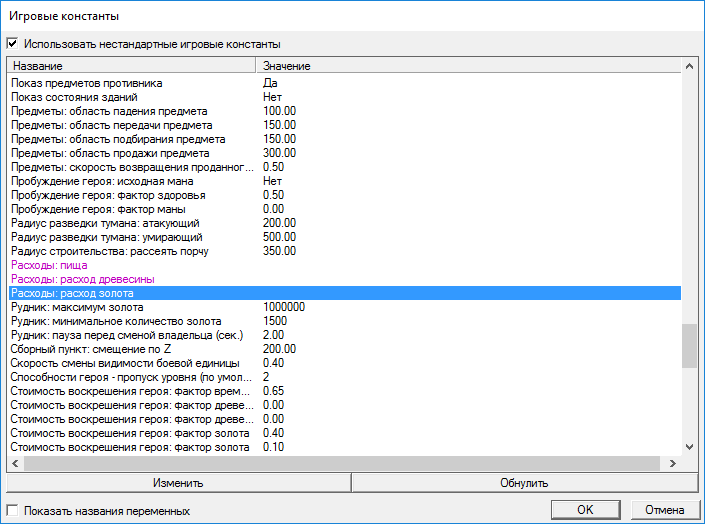Select row 'Показ состояния зданий'
705x524 pixels.
coord(345,97)
